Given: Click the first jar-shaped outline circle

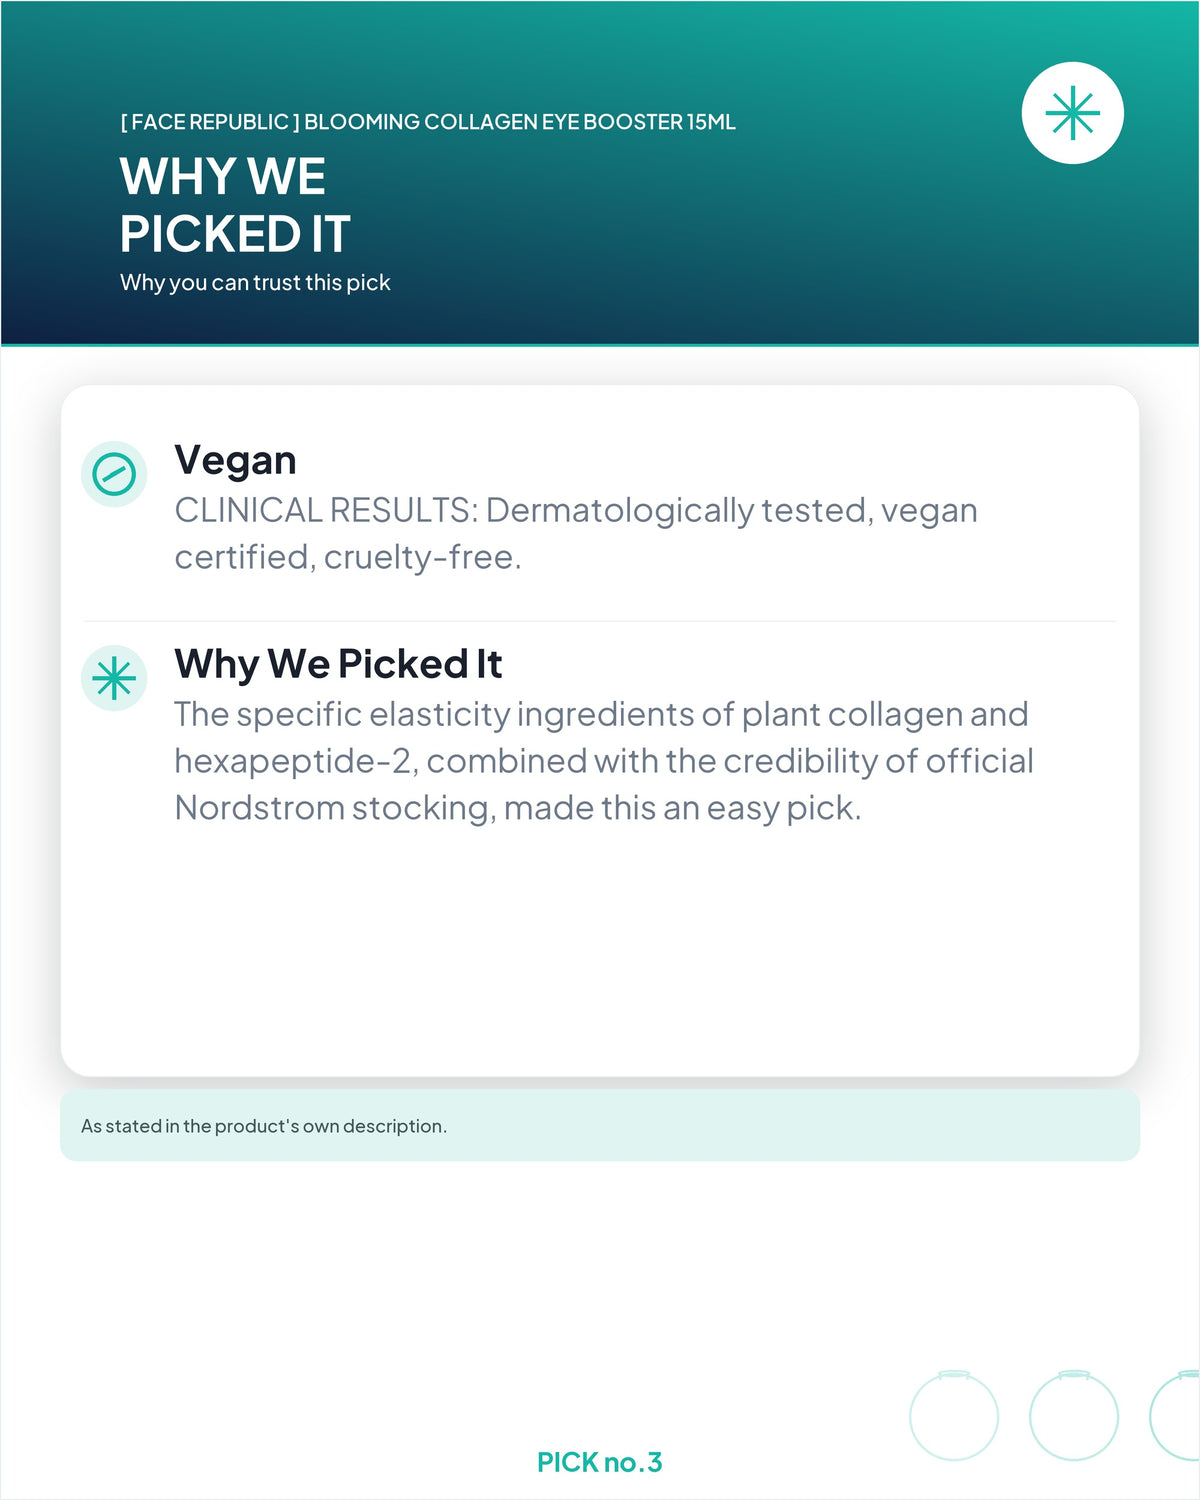Looking at the screenshot, I should [954, 1415].
